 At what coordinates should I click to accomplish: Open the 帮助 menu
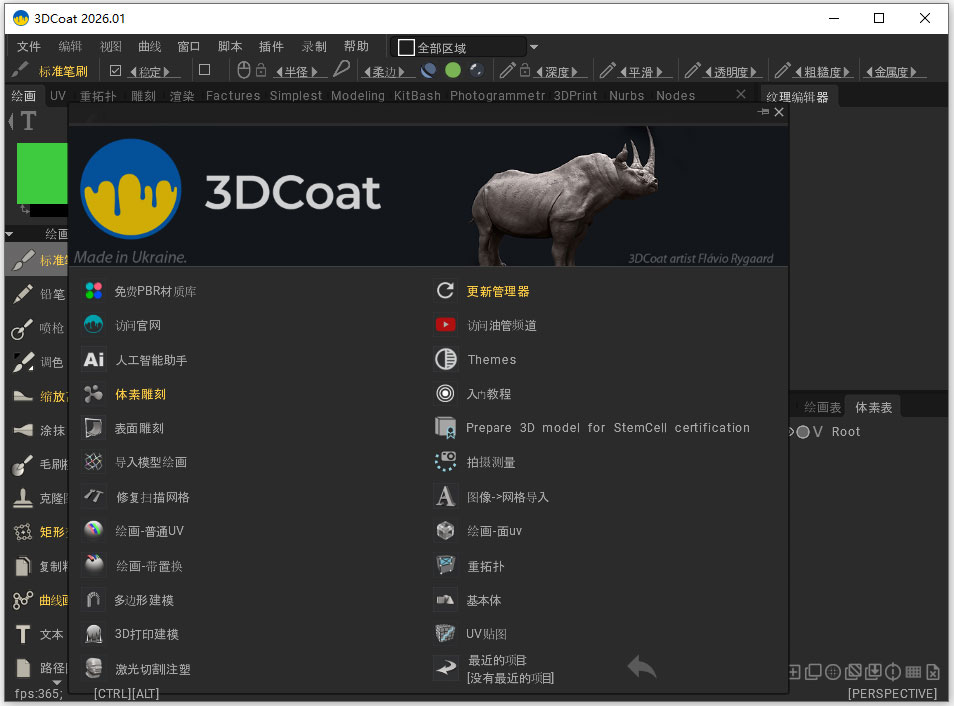pyautogui.click(x=356, y=45)
